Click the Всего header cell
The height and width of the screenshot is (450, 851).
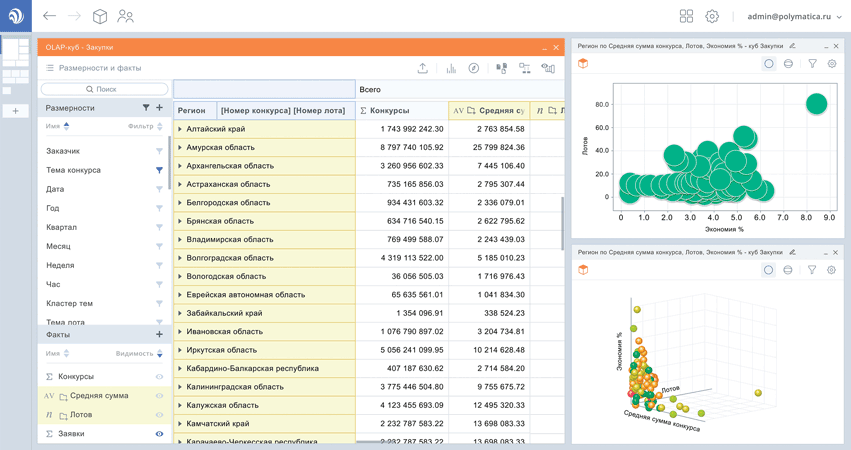(460, 90)
